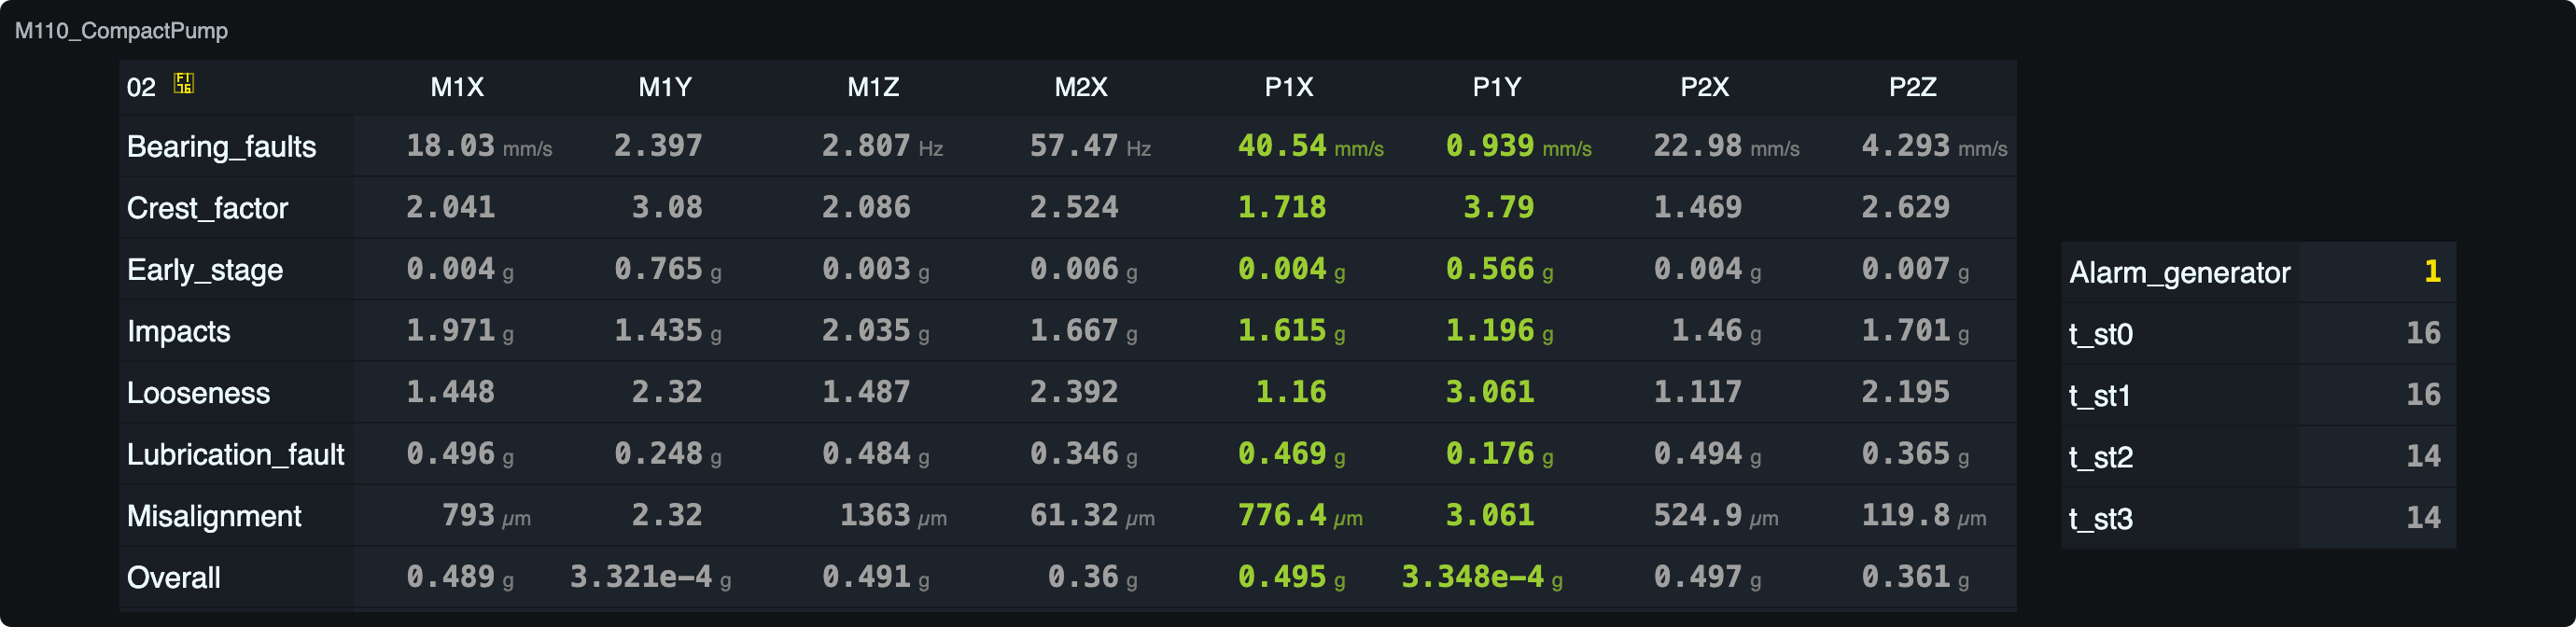Click Bearing_faults M2X value 57.47 Hz
2576x627 pixels.
(1091, 146)
